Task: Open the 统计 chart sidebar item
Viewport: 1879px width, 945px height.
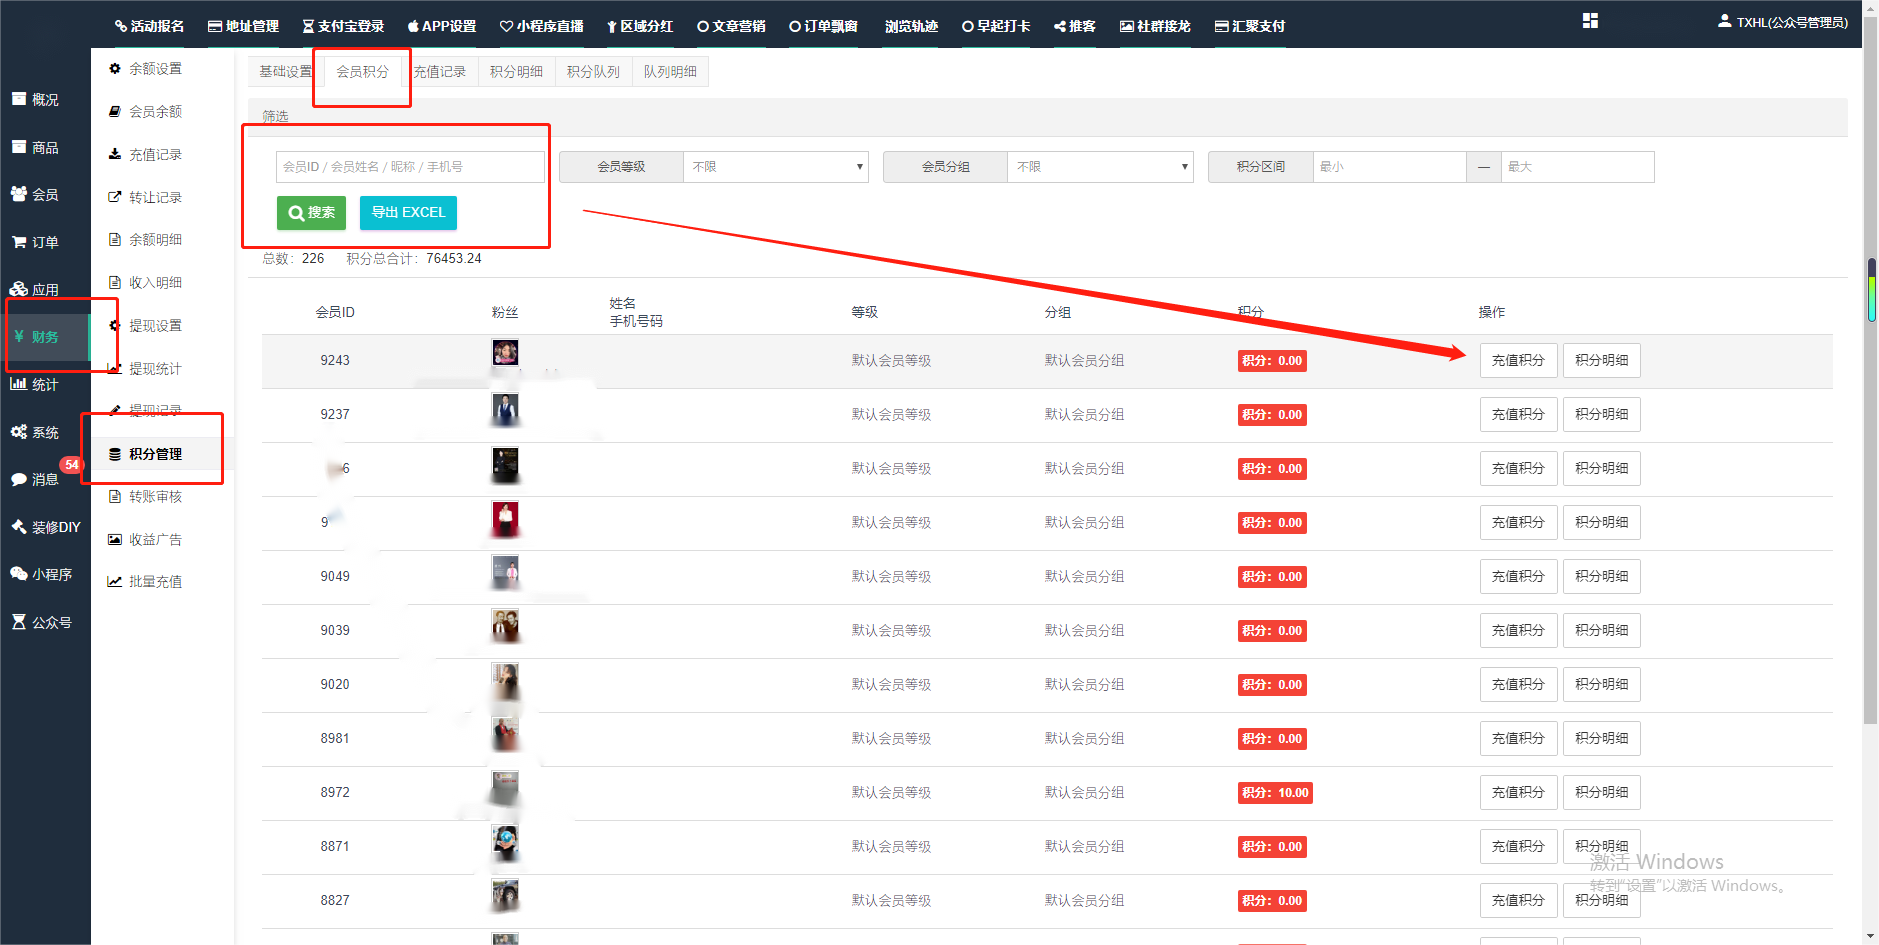Action: [x=45, y=385]
